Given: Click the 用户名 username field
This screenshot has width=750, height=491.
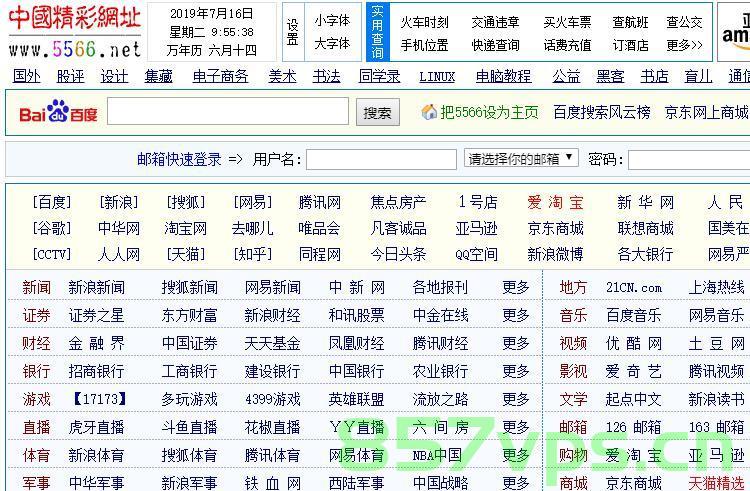Looking at the screenshot, I should pos(381,159).
